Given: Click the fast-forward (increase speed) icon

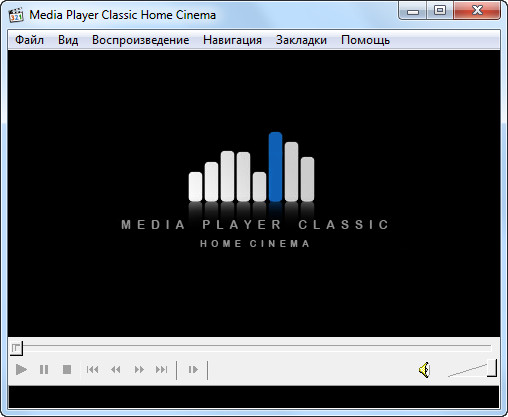Looking at the screenshot, I should click(x=139, y=370).
